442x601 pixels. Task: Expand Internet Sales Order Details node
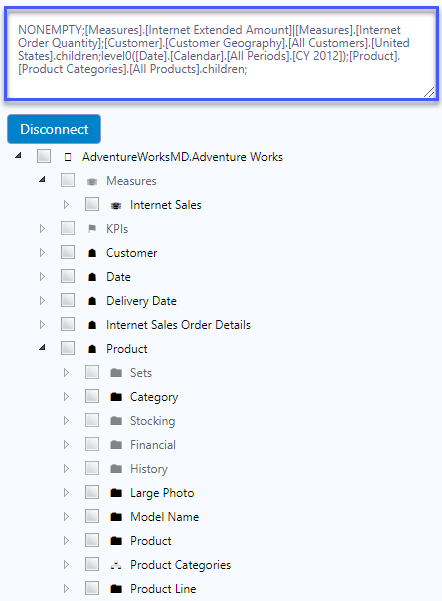tap(42, 325)
